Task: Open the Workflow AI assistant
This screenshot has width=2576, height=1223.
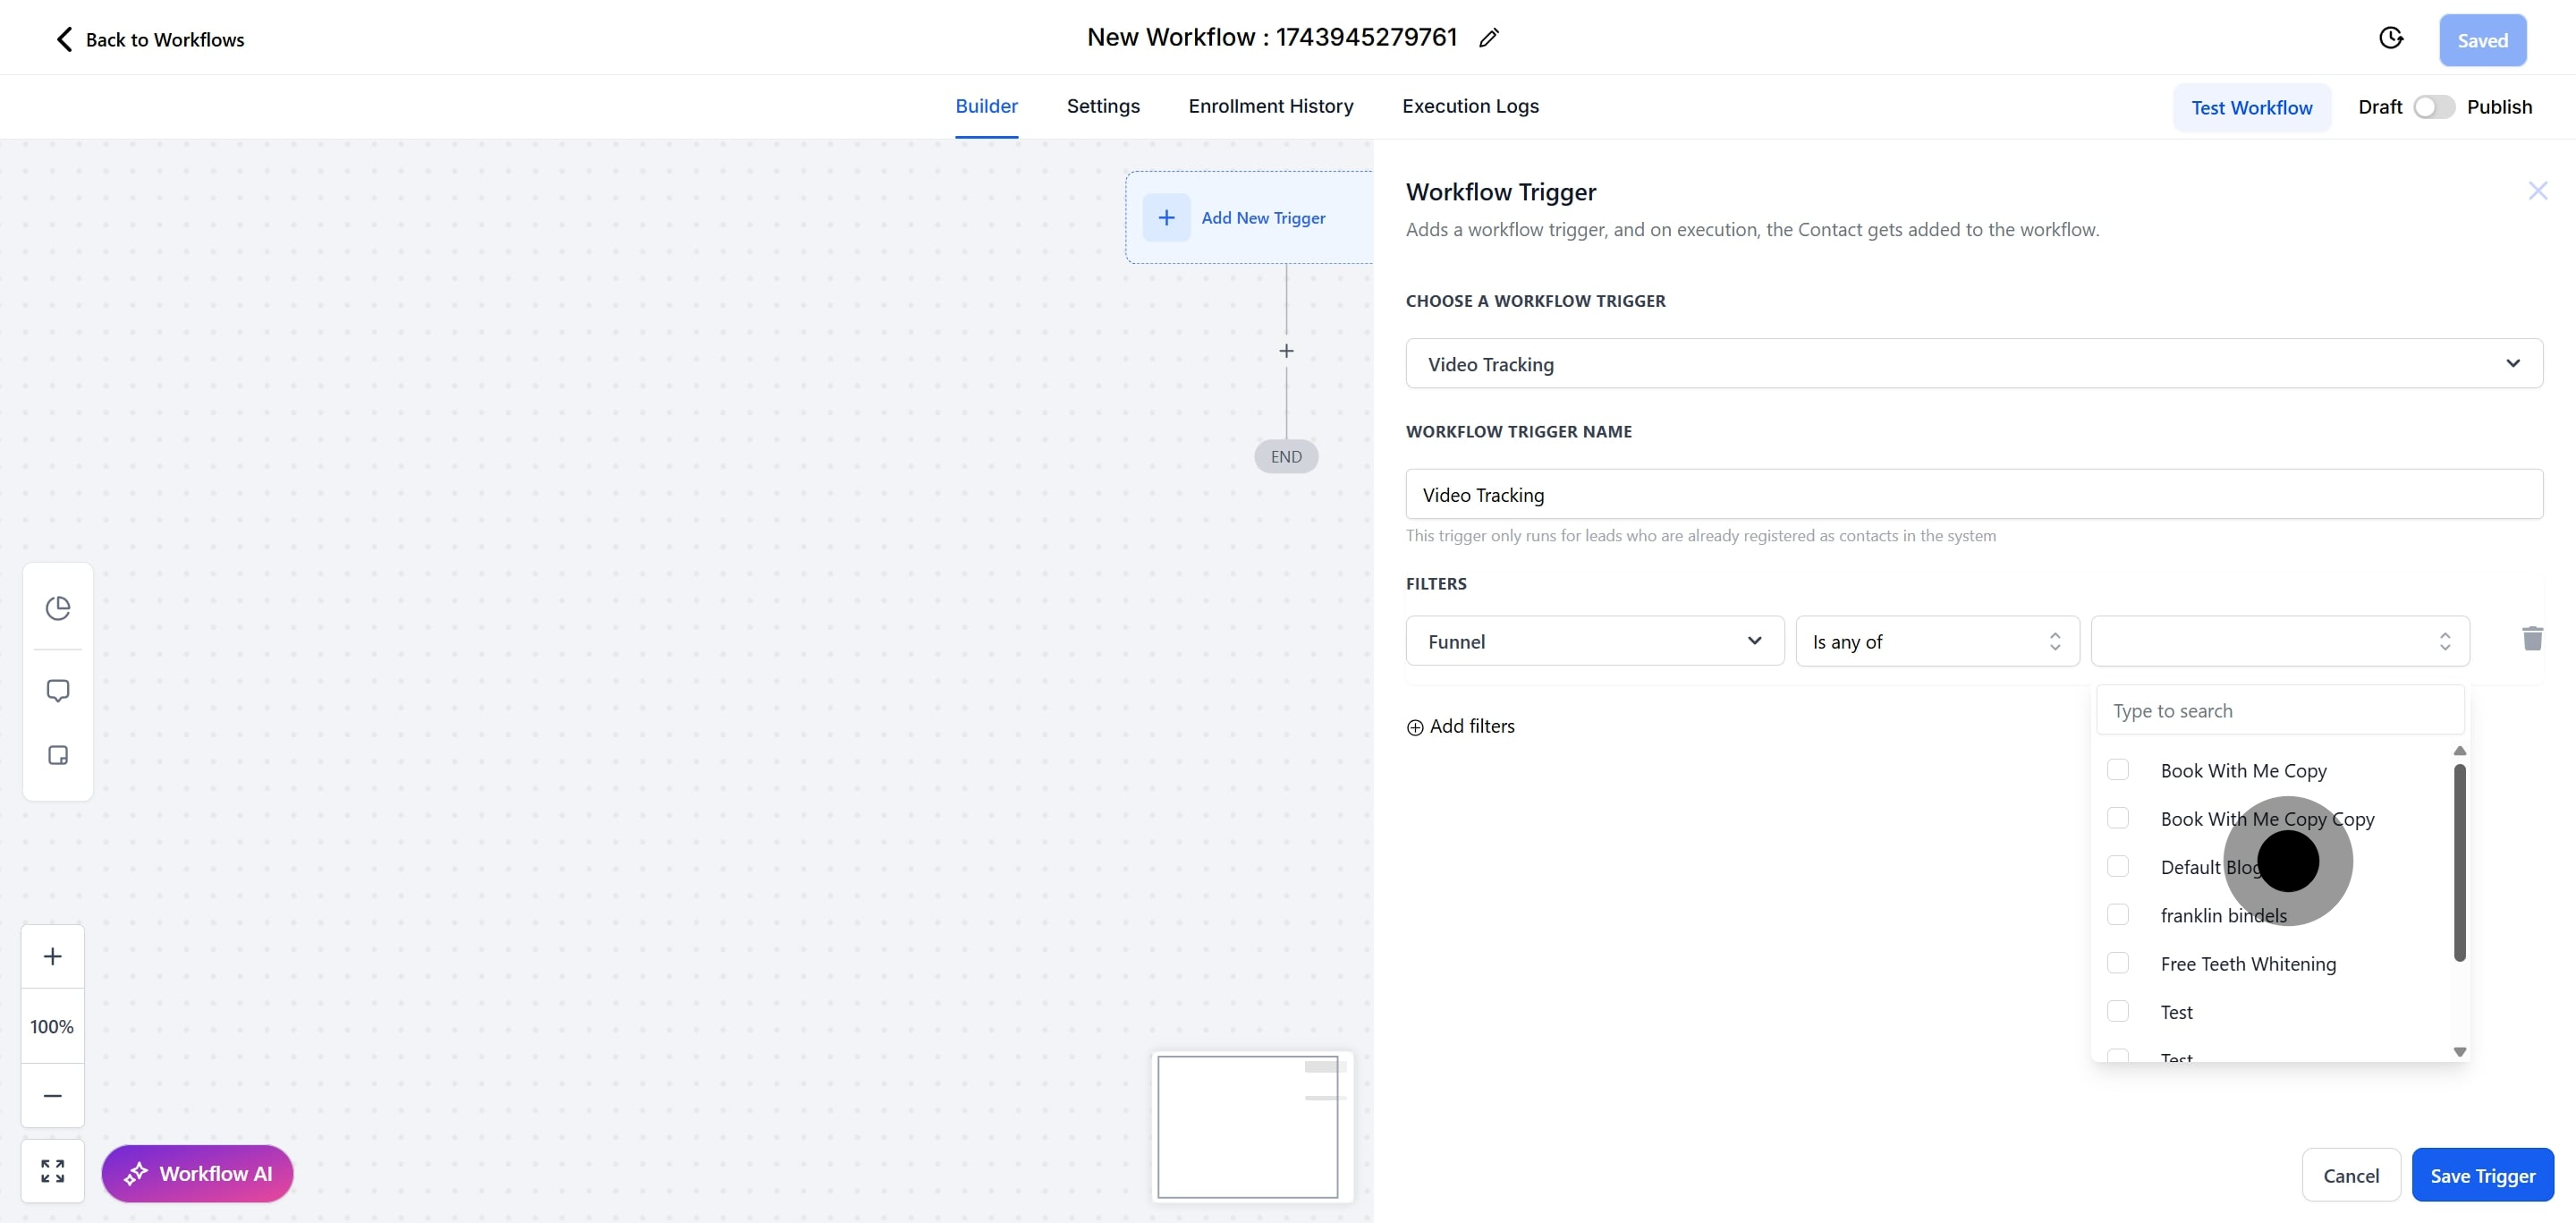Action: point(197,1173)
